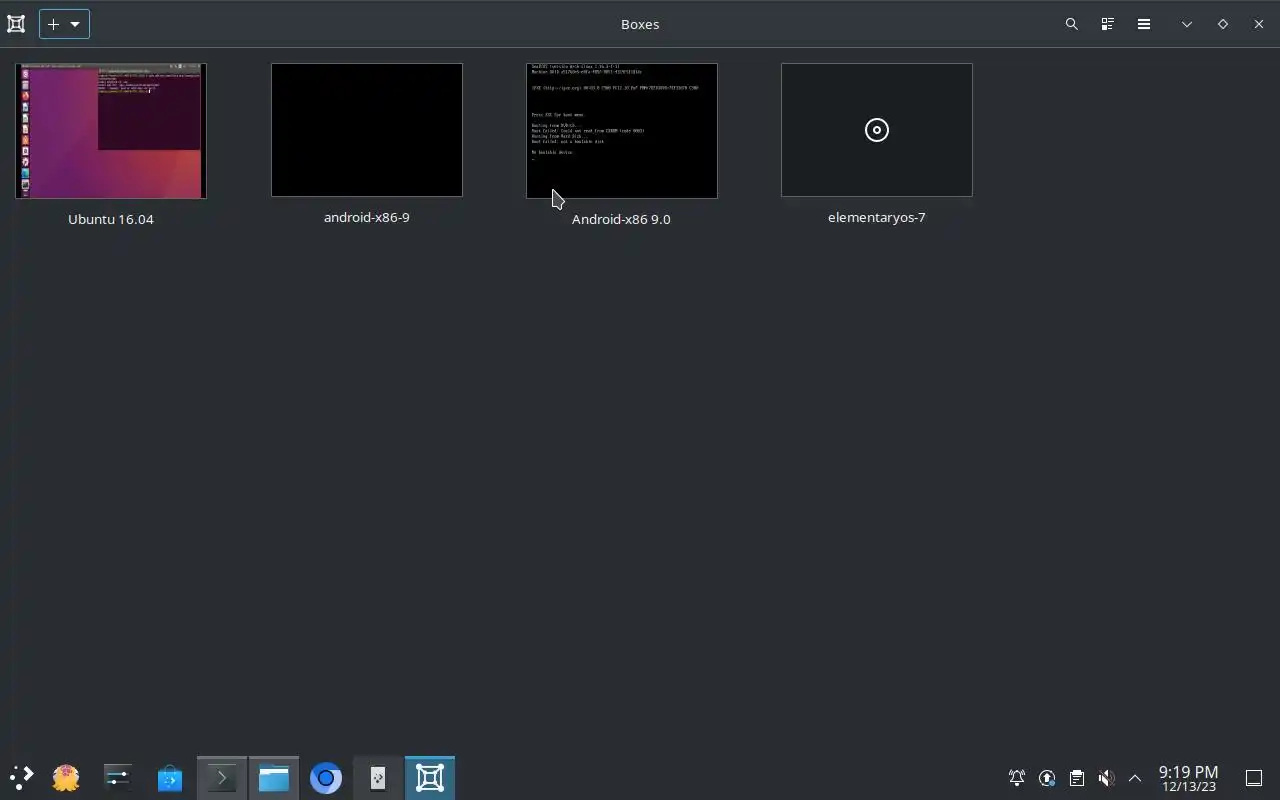Open System Settings from taskbar
Screen dimensions: 1280x800
point(118,778)
